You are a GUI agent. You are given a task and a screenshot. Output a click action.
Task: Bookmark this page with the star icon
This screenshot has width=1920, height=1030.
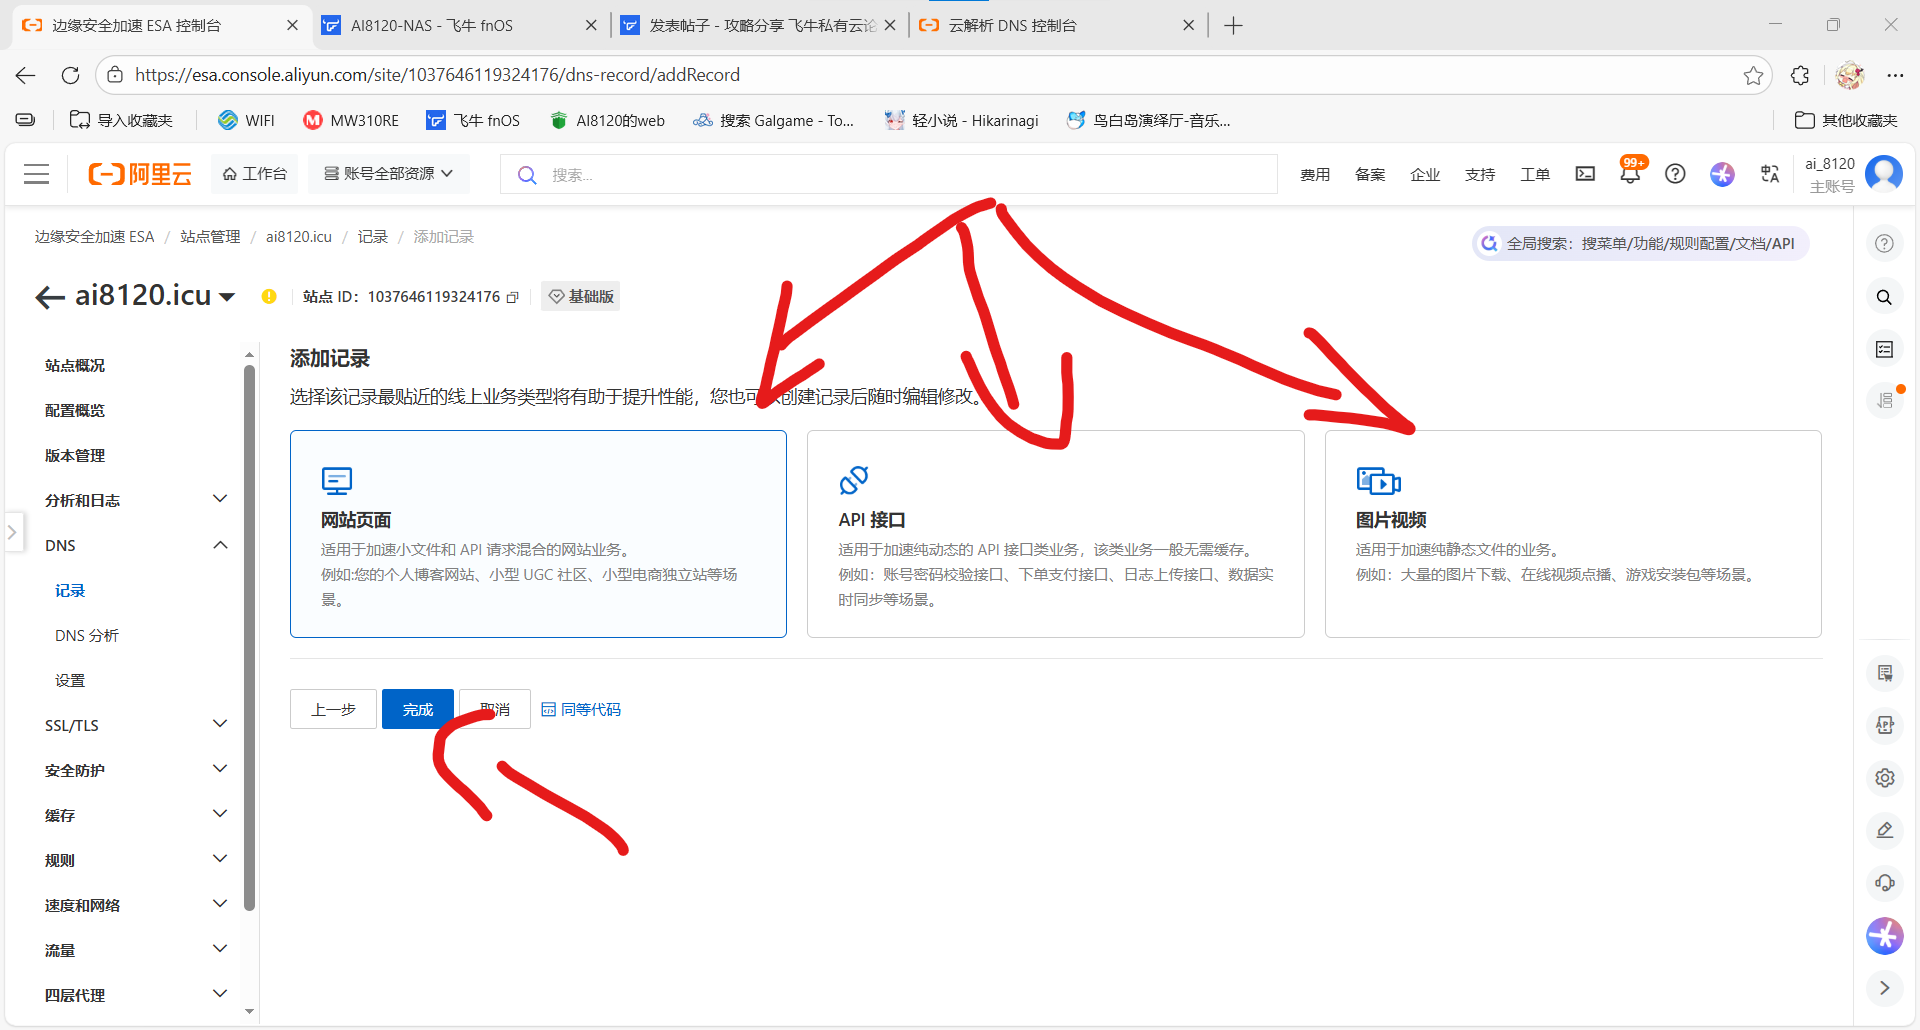[1753, 75]
